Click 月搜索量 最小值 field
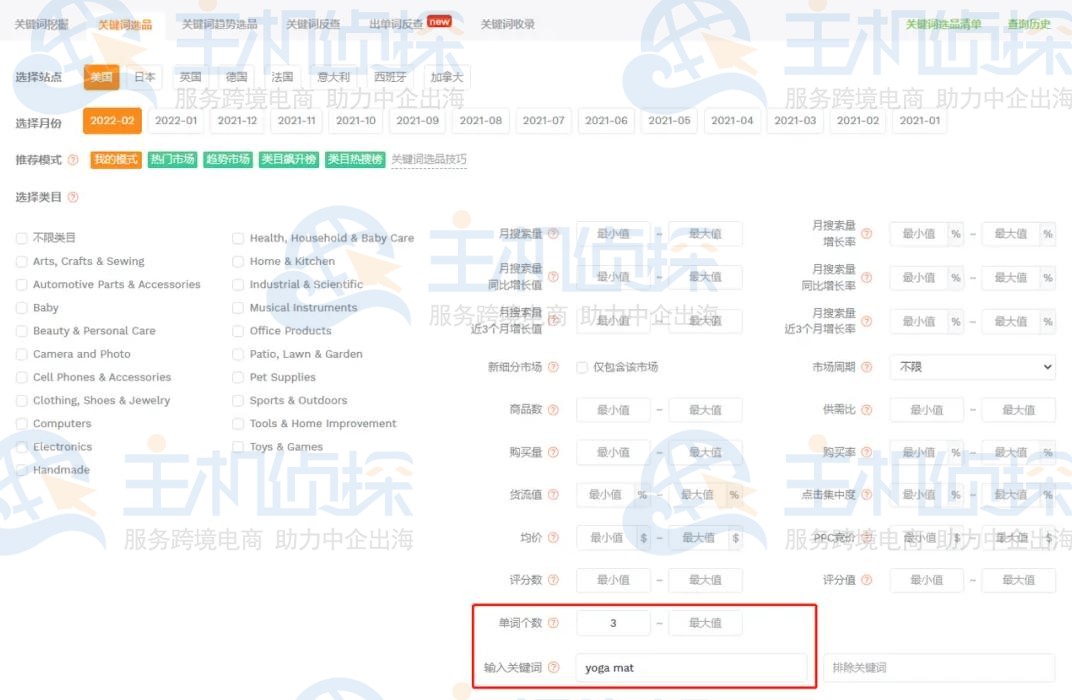 click(x=613, y=234)
